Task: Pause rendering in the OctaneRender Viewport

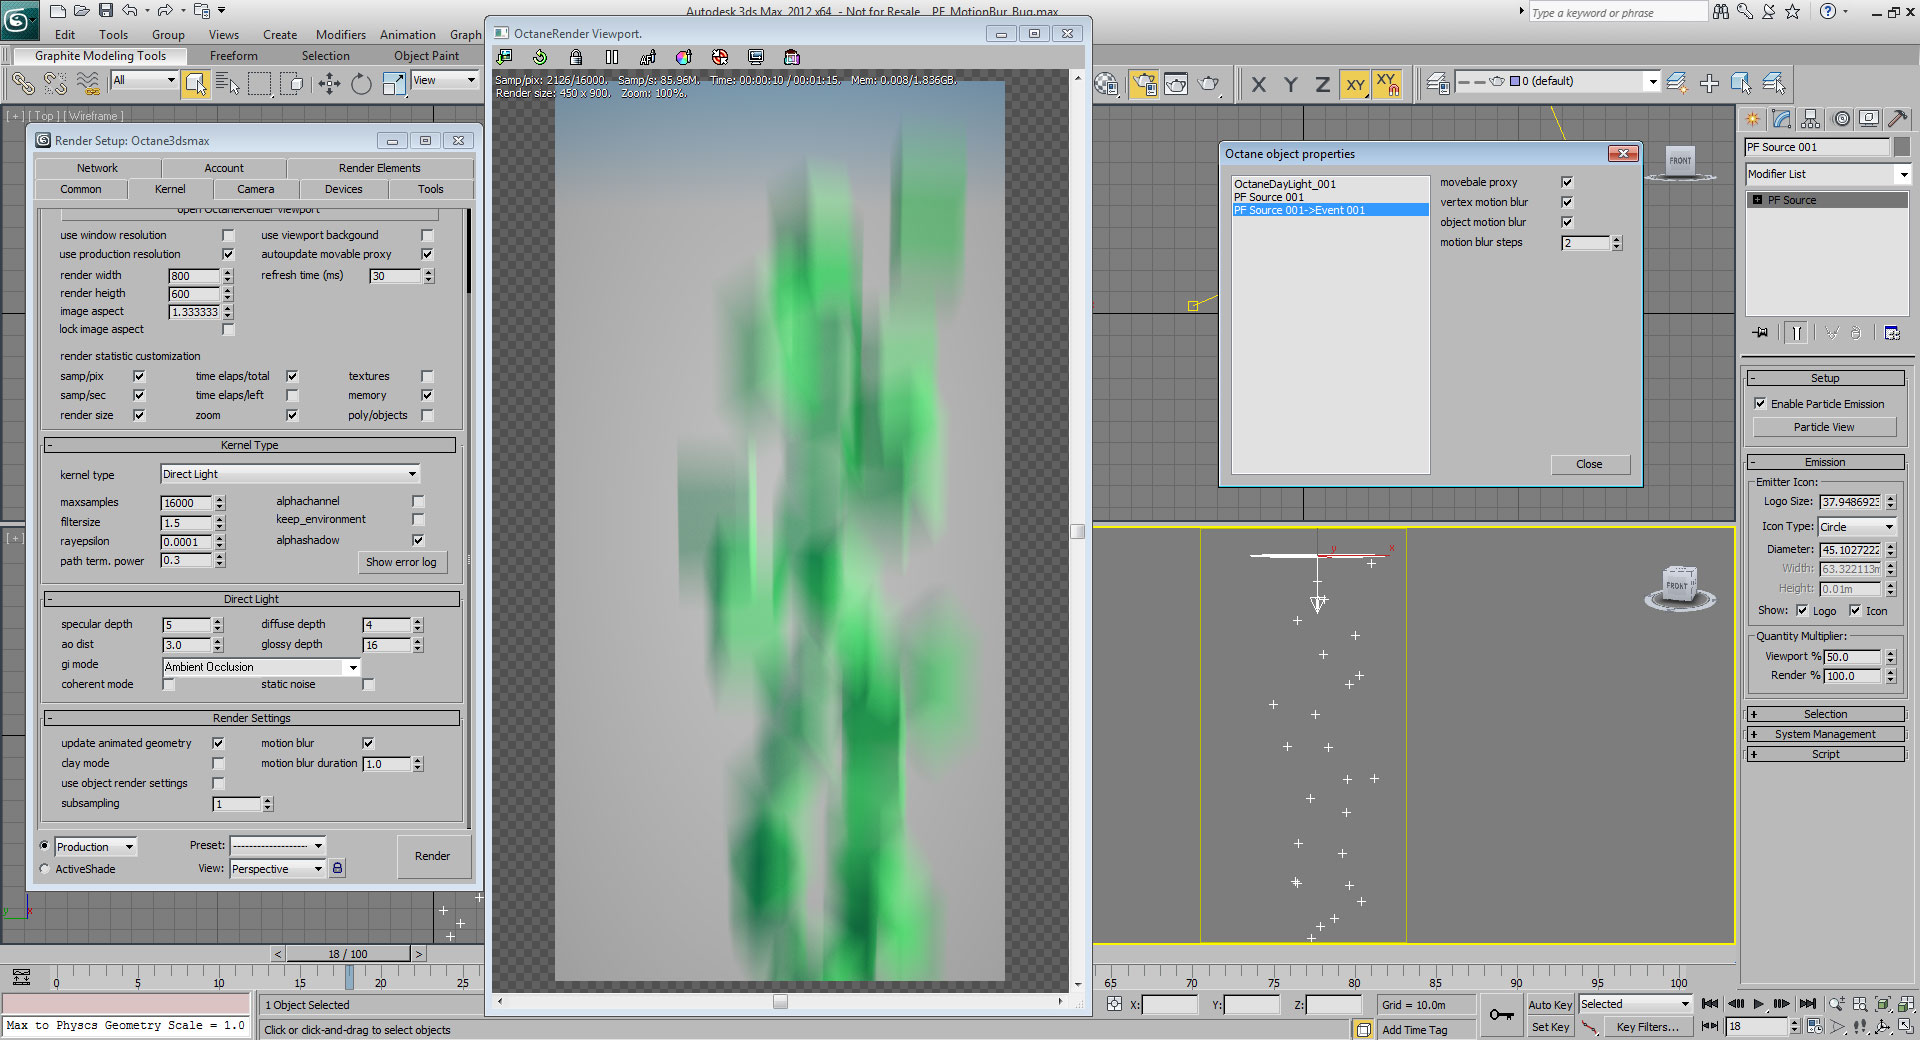Action: (x=612, y=57)
